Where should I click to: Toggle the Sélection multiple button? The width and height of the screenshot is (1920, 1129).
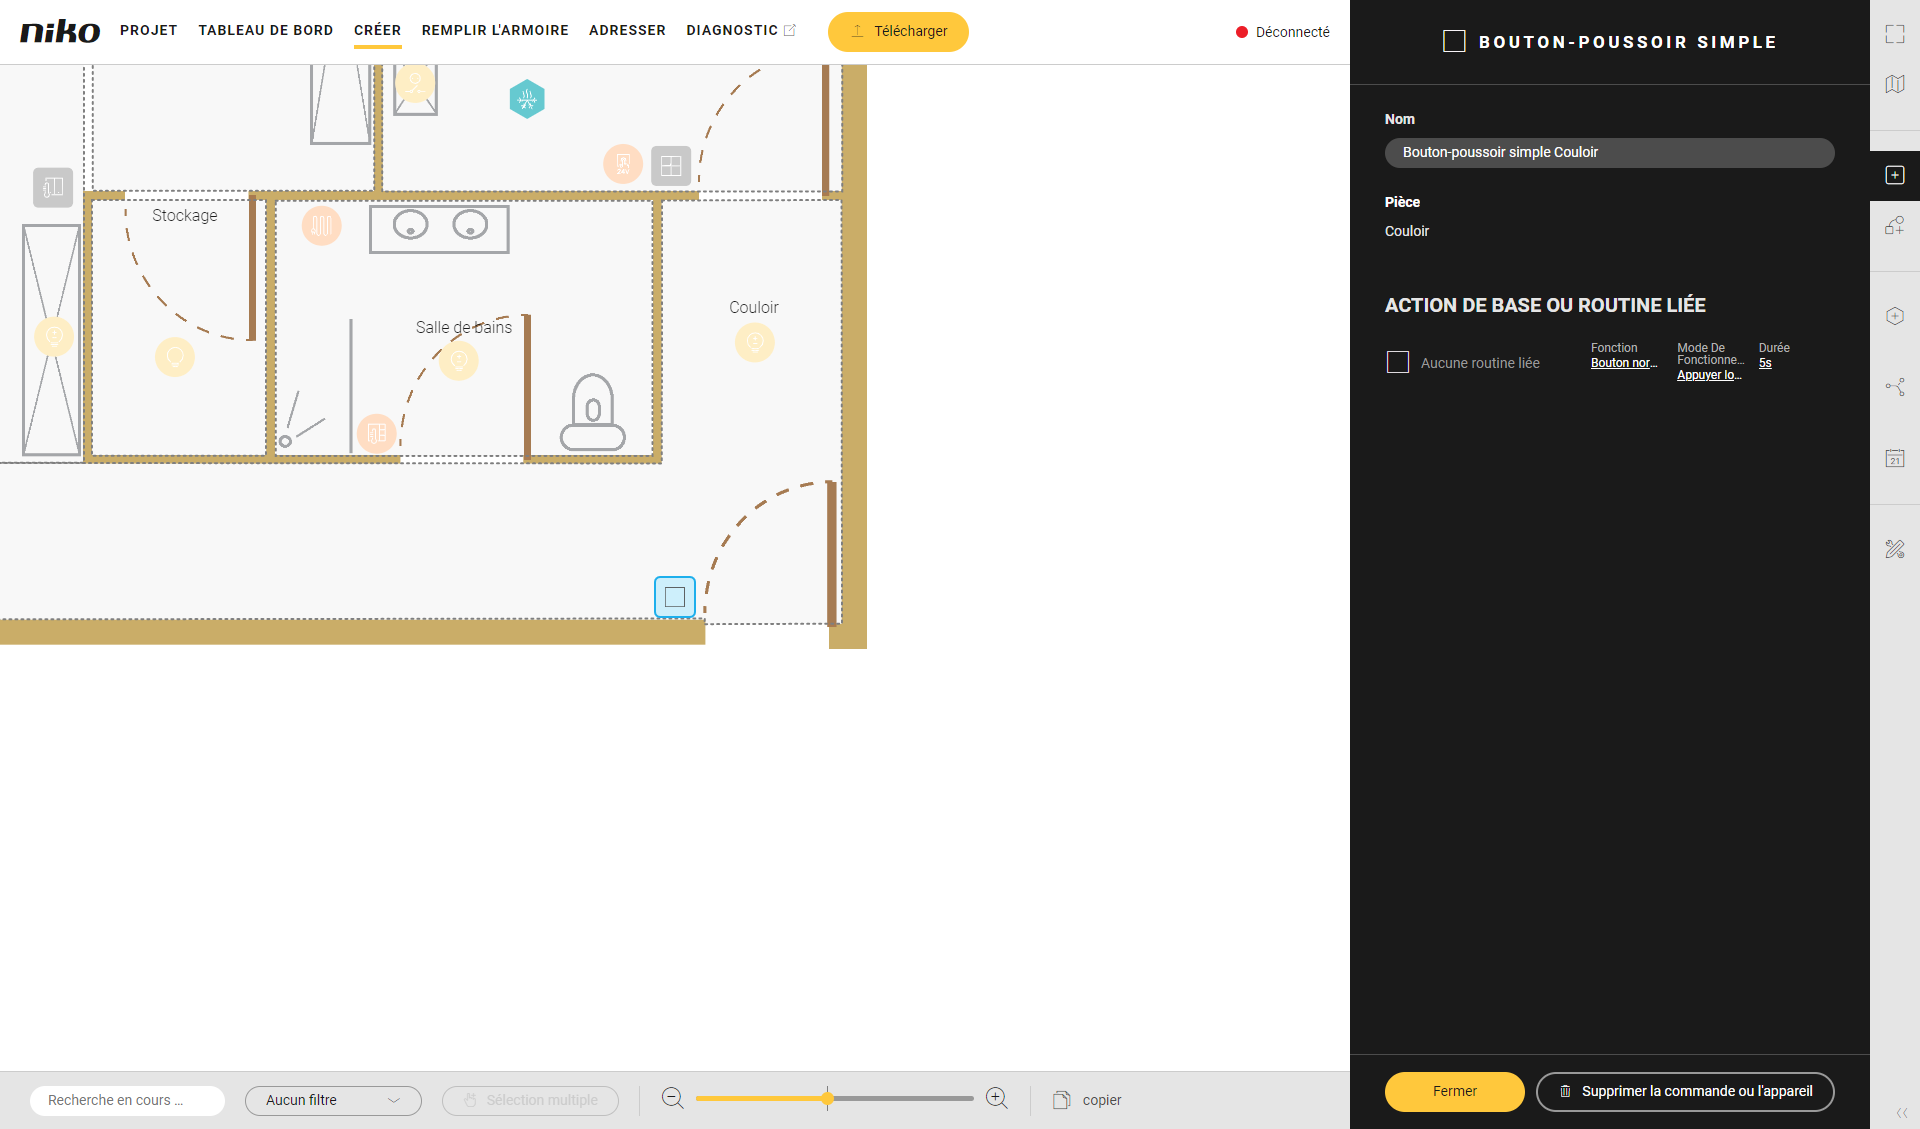pos(530,1100)
